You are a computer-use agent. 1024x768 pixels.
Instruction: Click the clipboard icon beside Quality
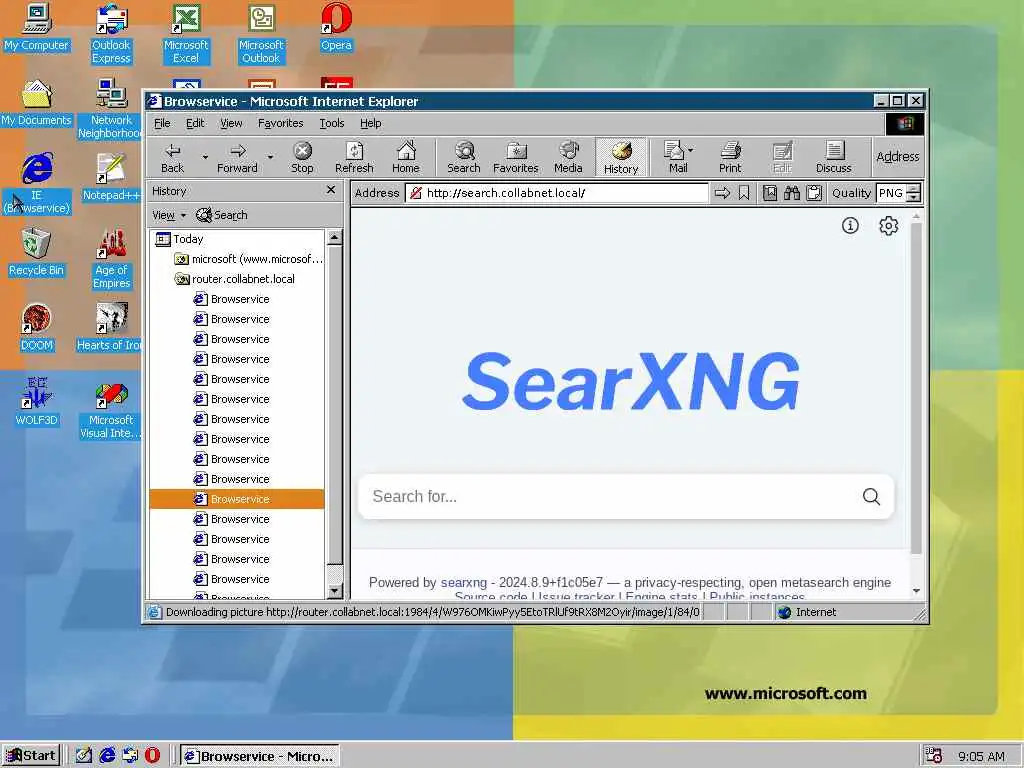tap(814, 193)
